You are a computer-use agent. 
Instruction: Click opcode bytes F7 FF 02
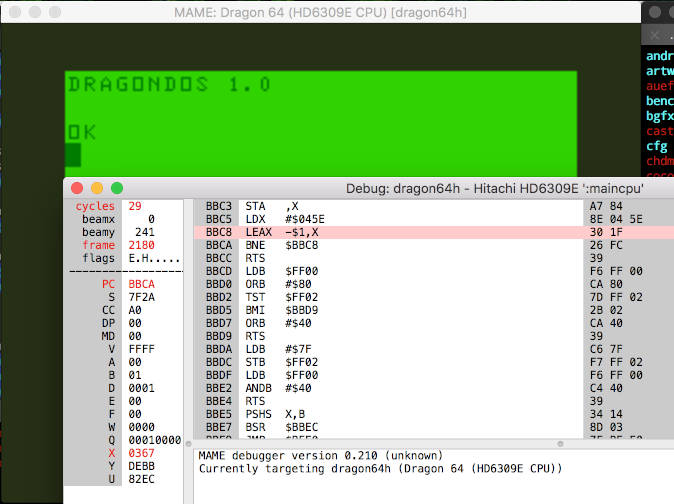616,362
